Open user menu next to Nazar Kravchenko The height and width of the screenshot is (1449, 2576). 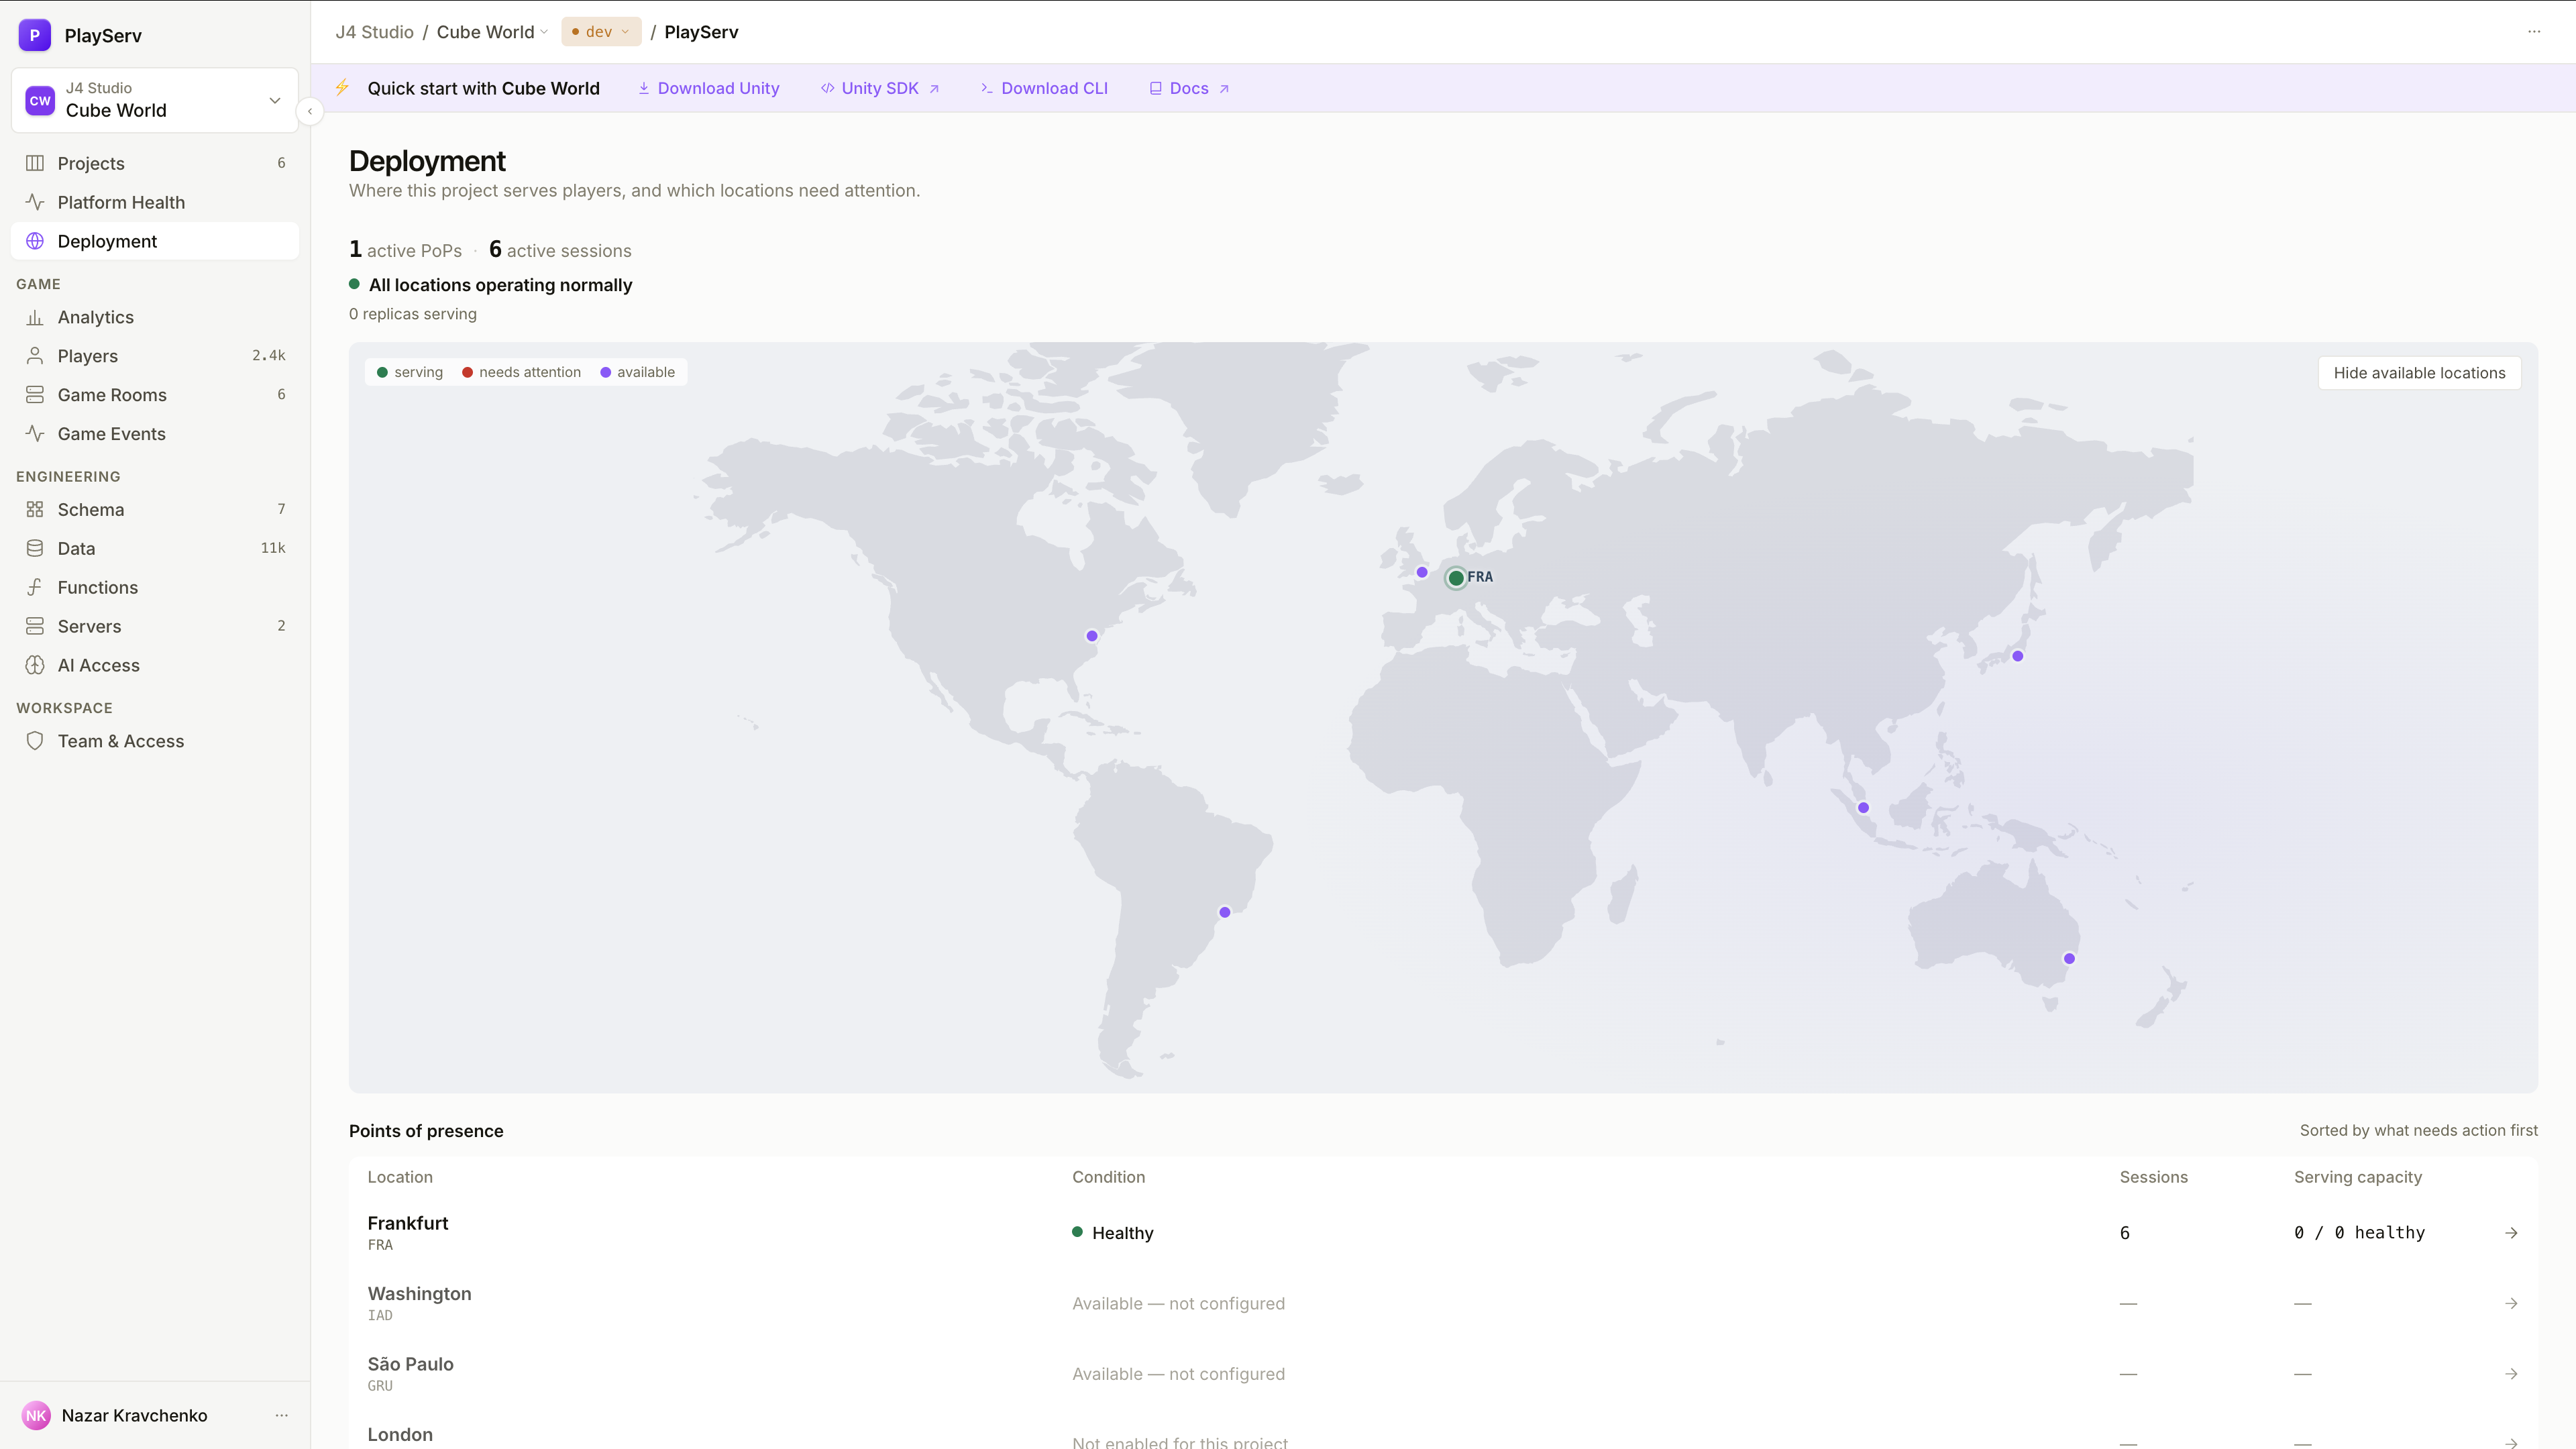pos(282,1415)
